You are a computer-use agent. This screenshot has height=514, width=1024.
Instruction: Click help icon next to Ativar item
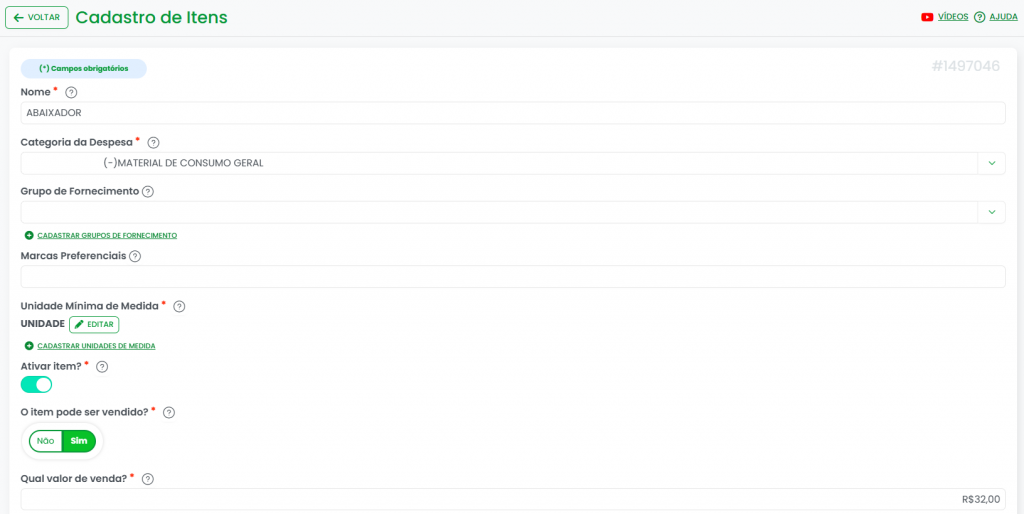102,367
